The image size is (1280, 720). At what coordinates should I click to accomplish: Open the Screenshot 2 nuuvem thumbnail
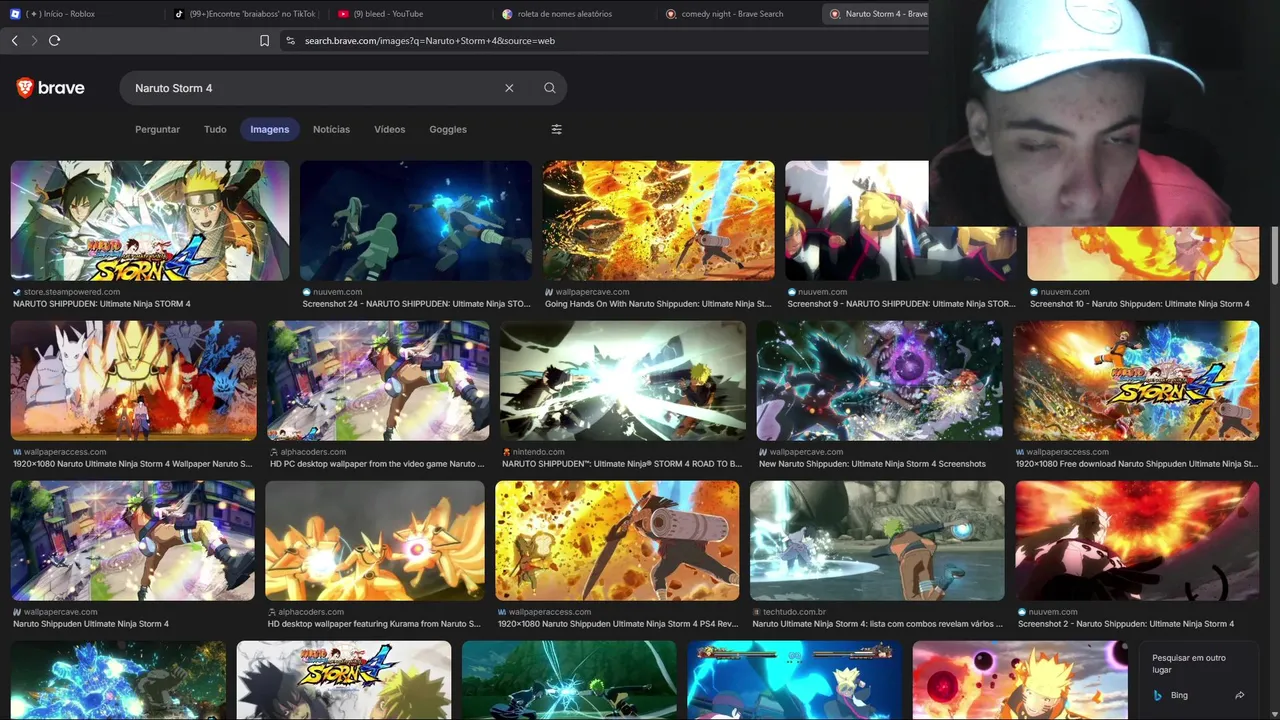click(1137, 540)
